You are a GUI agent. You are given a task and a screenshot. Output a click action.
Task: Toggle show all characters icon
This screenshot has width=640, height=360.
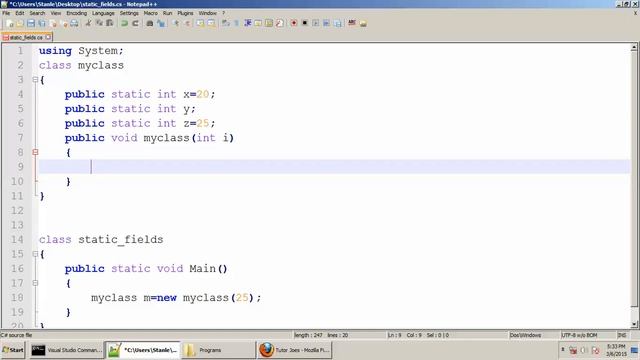point(236,23)
